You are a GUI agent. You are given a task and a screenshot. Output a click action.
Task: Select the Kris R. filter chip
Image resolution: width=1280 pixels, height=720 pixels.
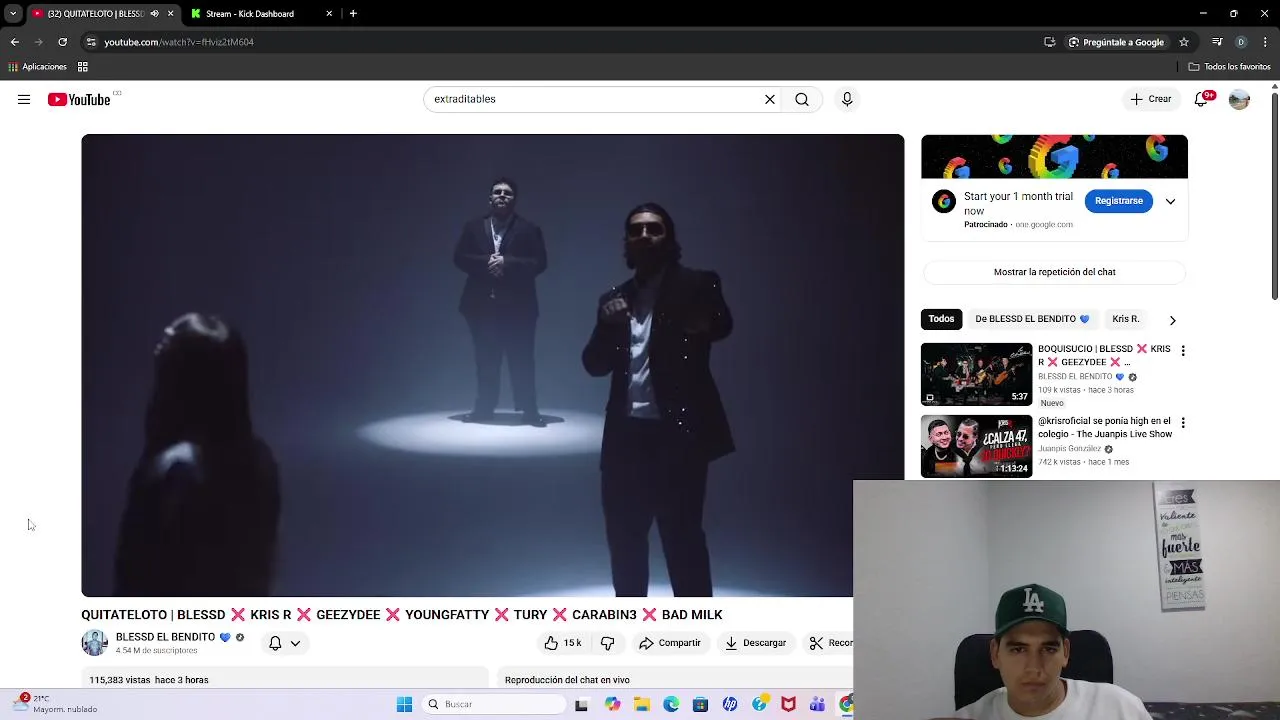(1125, 319)
